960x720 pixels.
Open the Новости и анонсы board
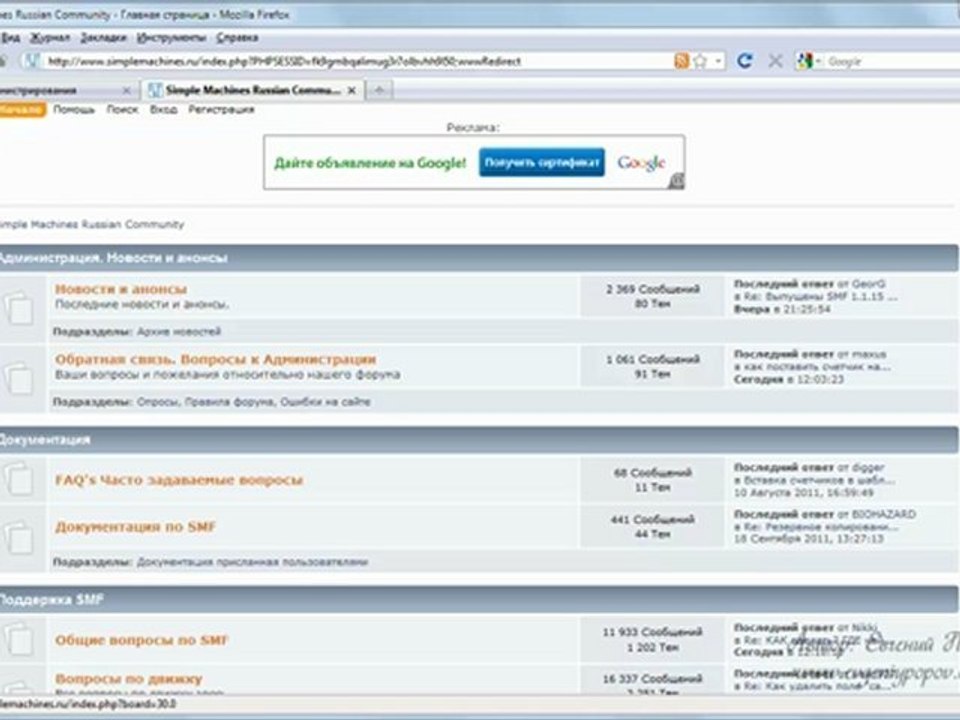point(121,288)
